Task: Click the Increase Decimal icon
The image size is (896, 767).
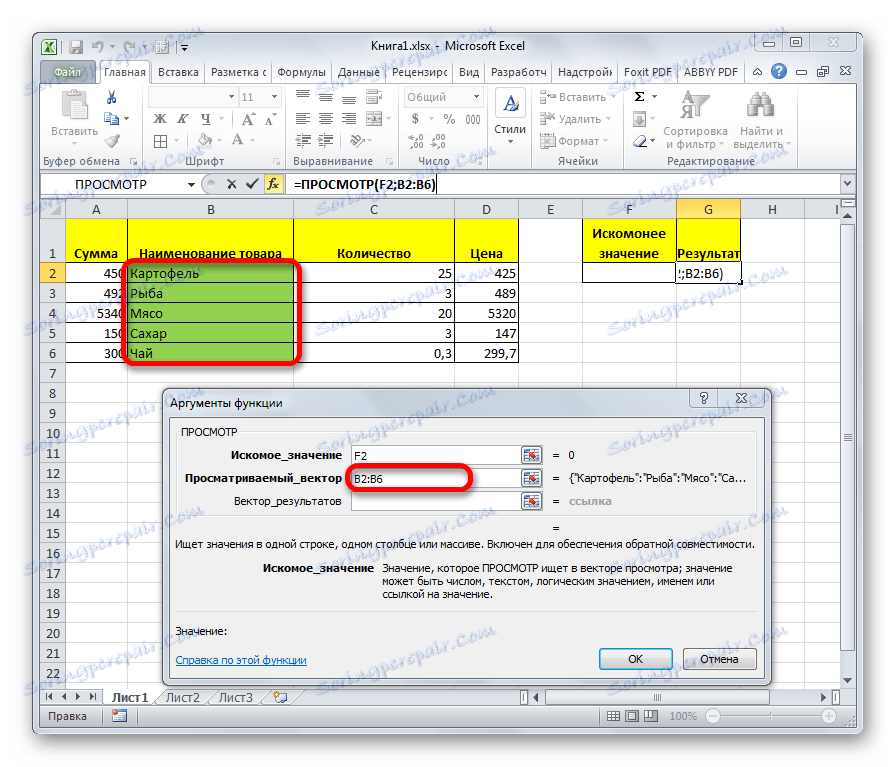Action: [415, 141]
